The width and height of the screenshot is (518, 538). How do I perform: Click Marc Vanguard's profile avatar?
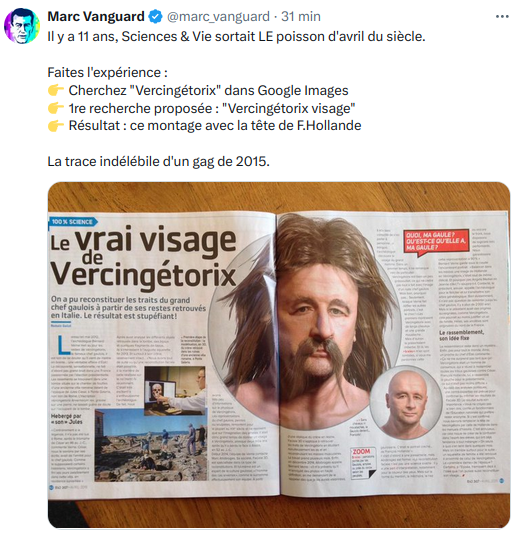[x=22, y=26]
